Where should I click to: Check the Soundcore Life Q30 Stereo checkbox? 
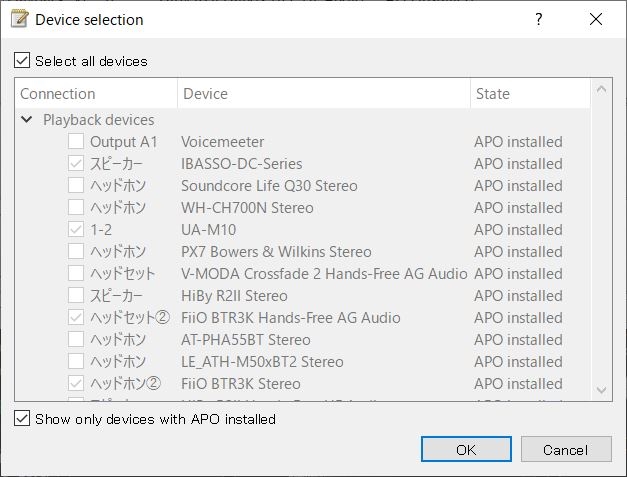coord(76,186)
